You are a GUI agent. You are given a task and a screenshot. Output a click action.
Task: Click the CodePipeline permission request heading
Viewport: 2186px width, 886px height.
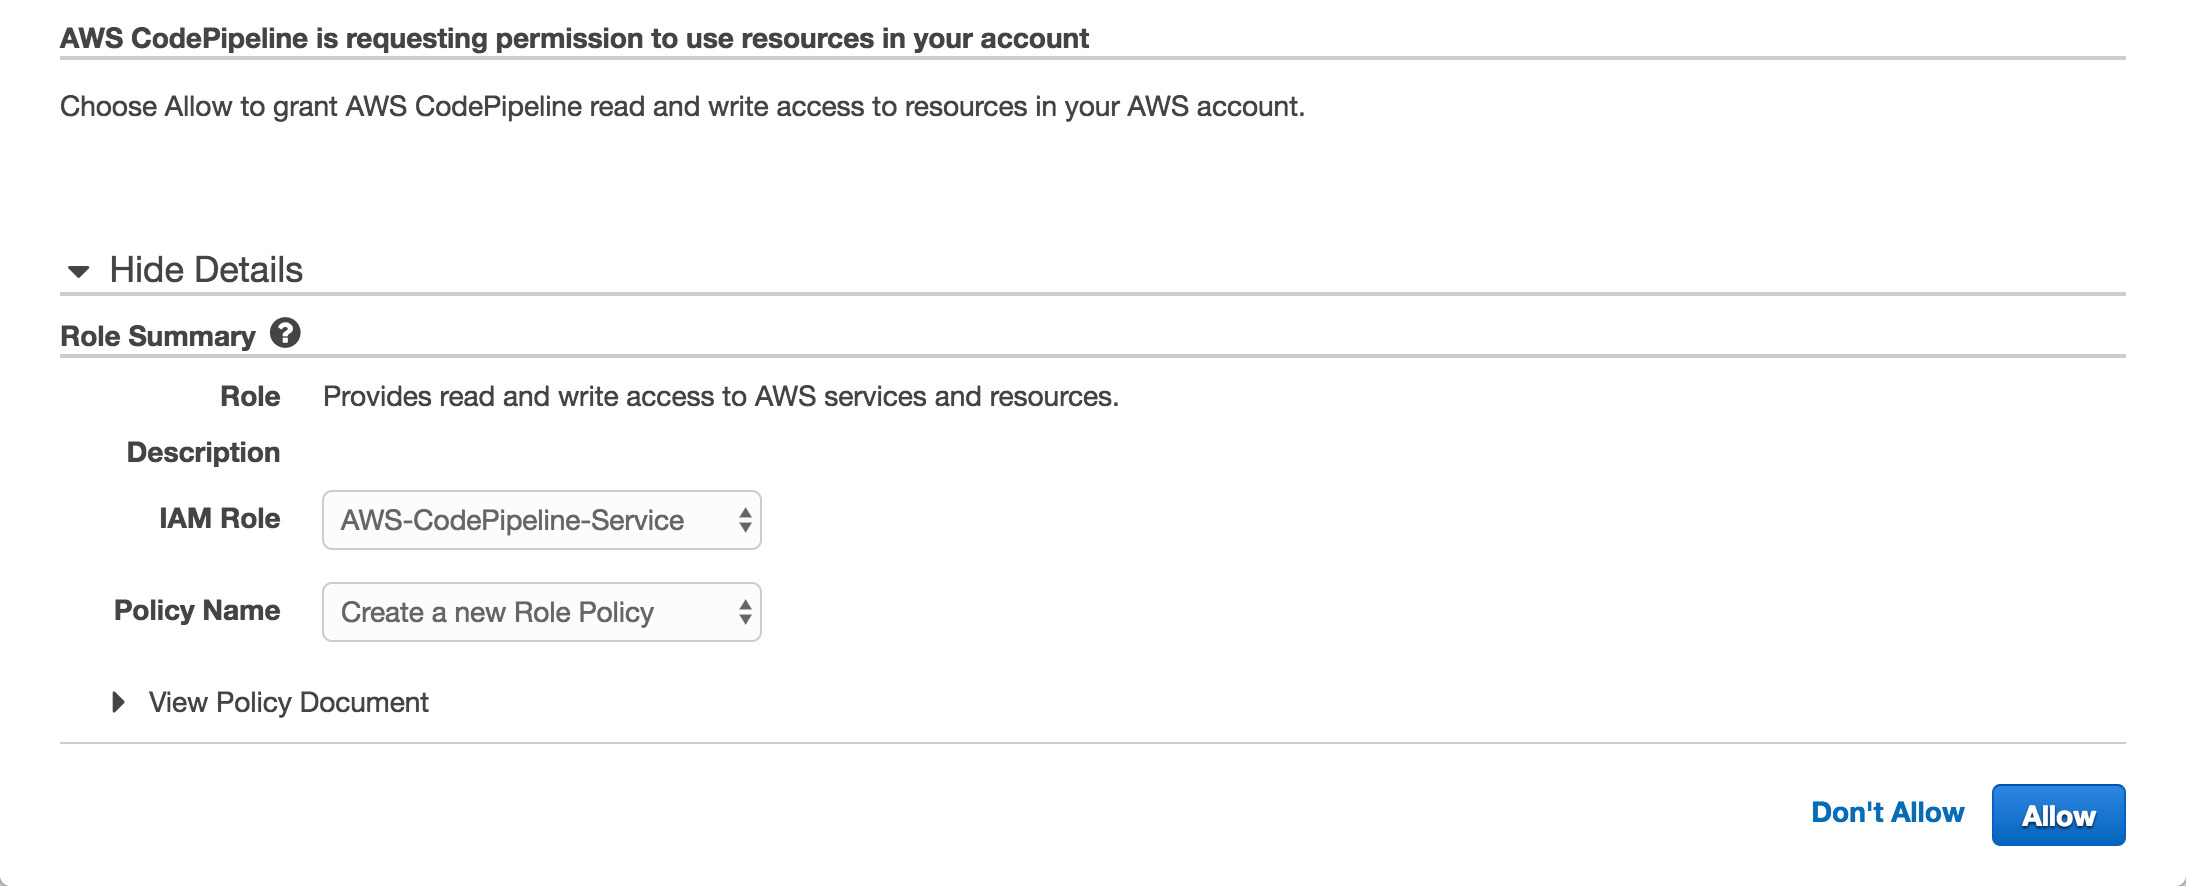click(x=574, y=38)
